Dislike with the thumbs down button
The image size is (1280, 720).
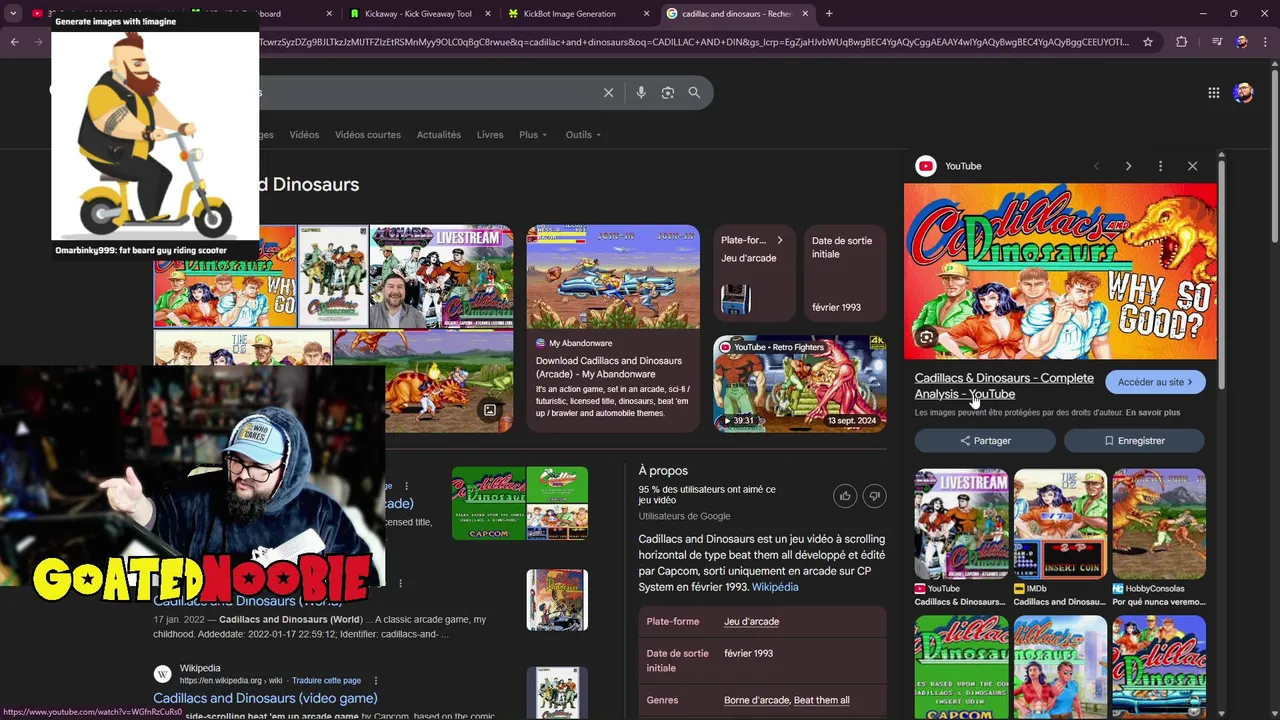click(875, 496)
